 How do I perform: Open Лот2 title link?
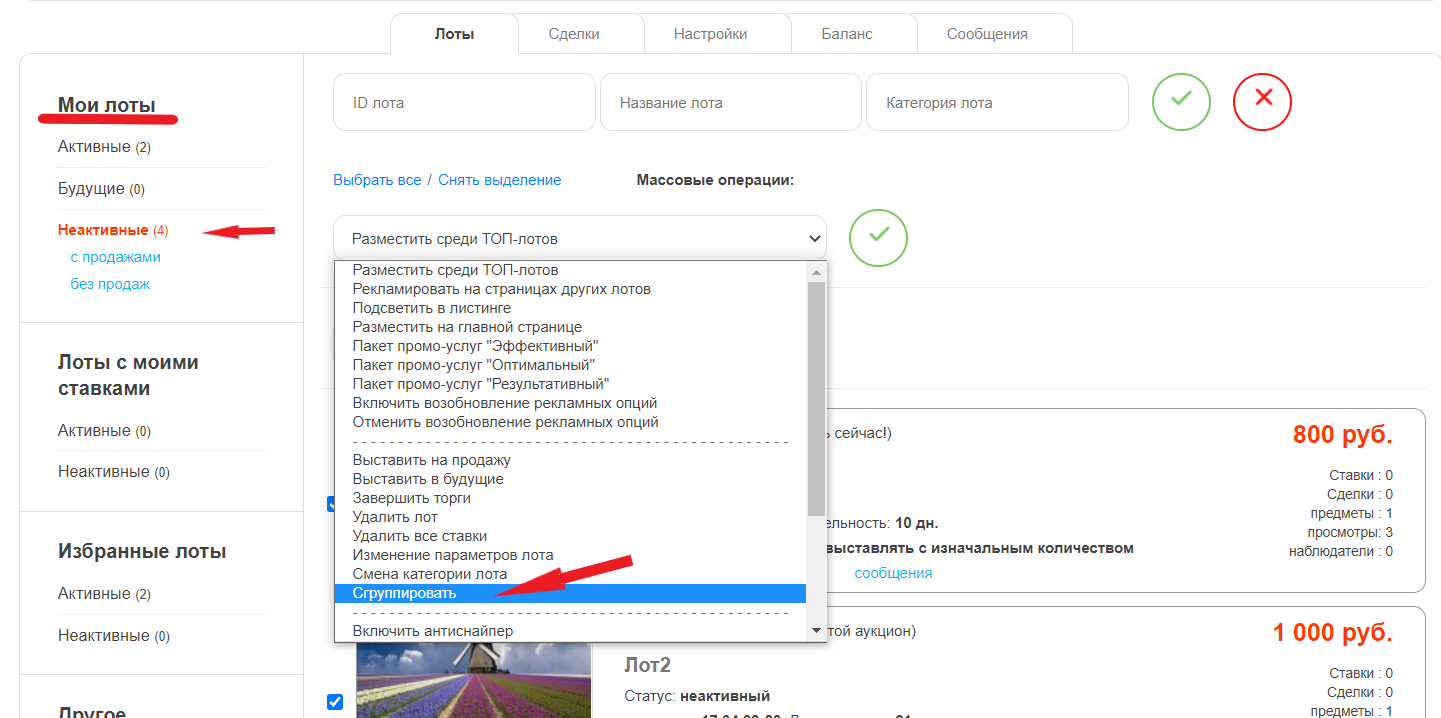[x=647, y=665]
